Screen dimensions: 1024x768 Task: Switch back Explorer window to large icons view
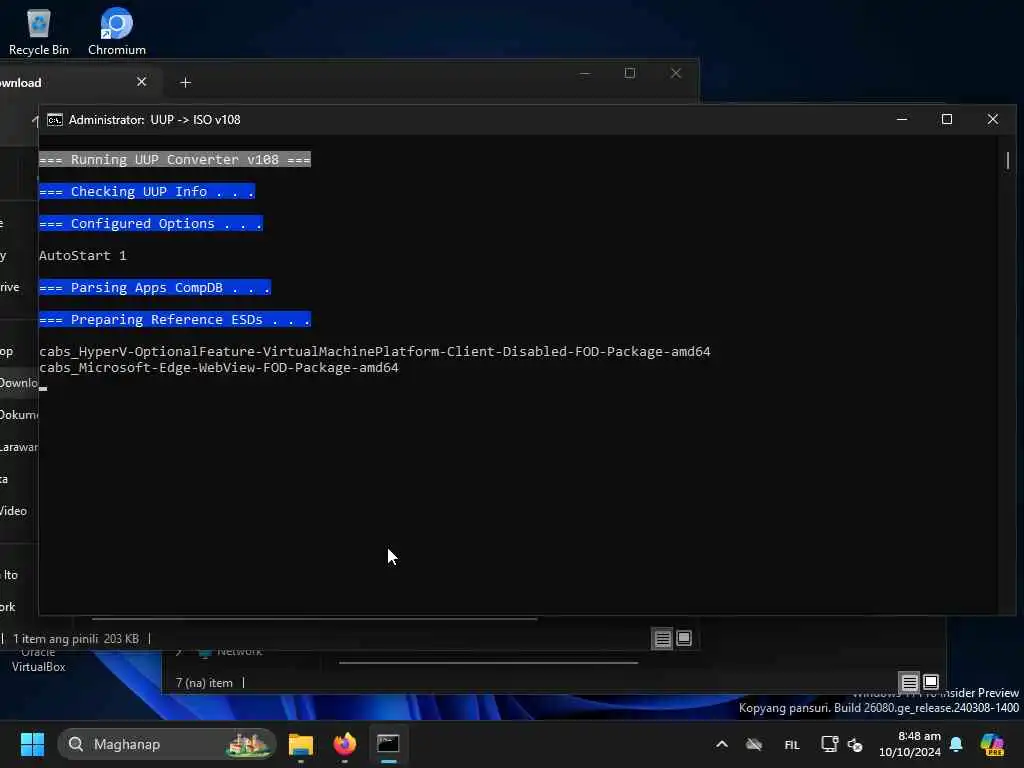click(x=931, y=682)
